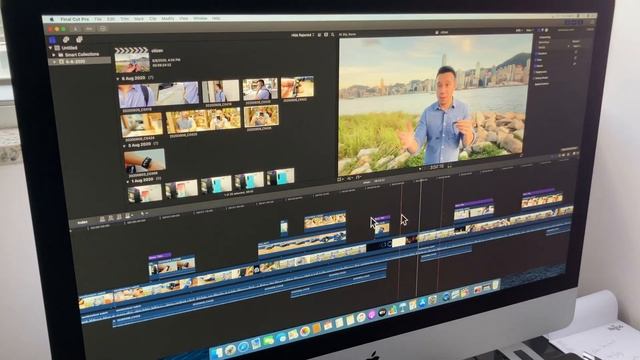Screen dimensions: 640x360
Task: Select the rightmost purple title clip in timeline
Action: (538, 192)
